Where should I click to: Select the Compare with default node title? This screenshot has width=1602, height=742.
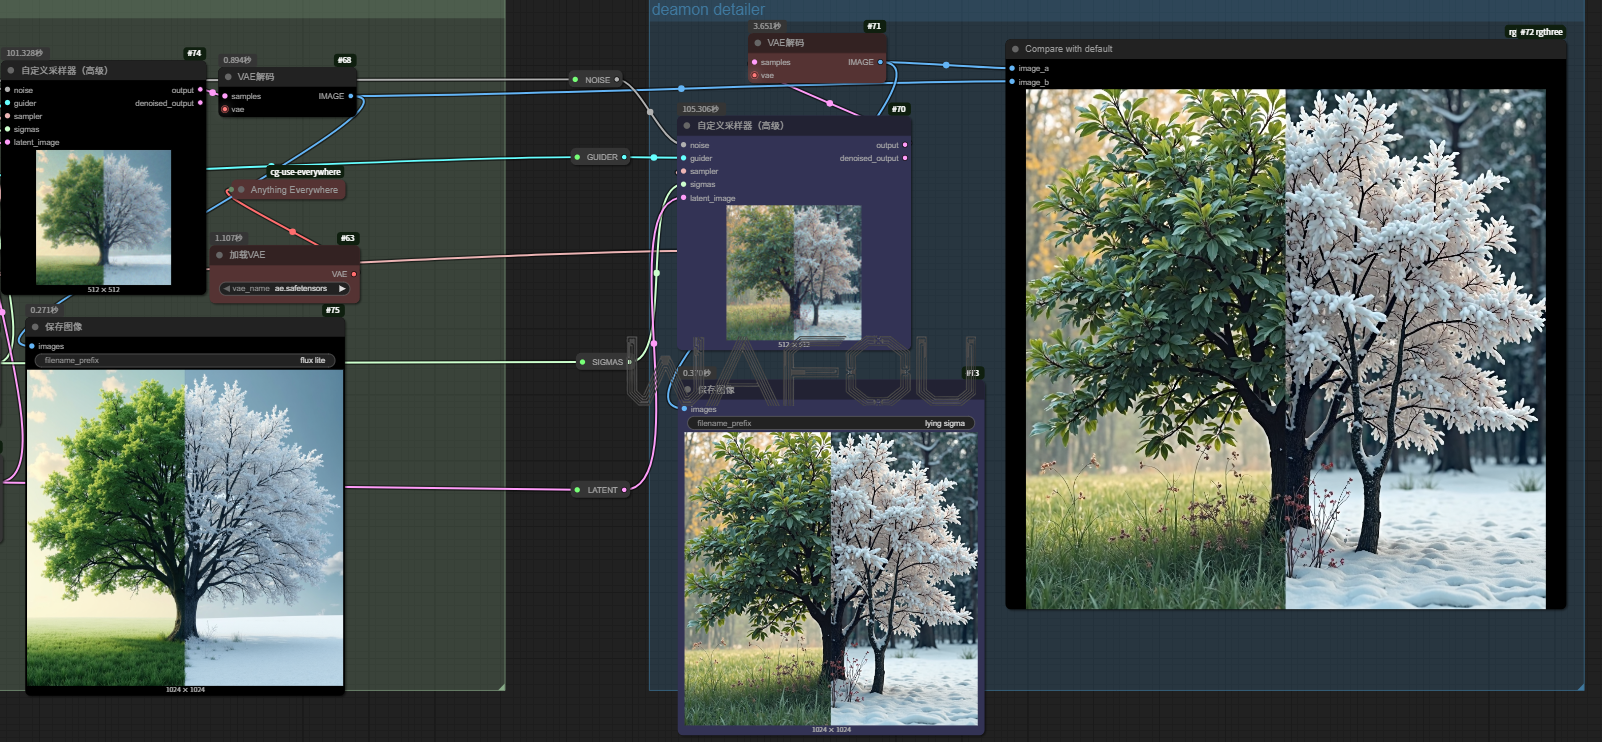click(1068, 48)
